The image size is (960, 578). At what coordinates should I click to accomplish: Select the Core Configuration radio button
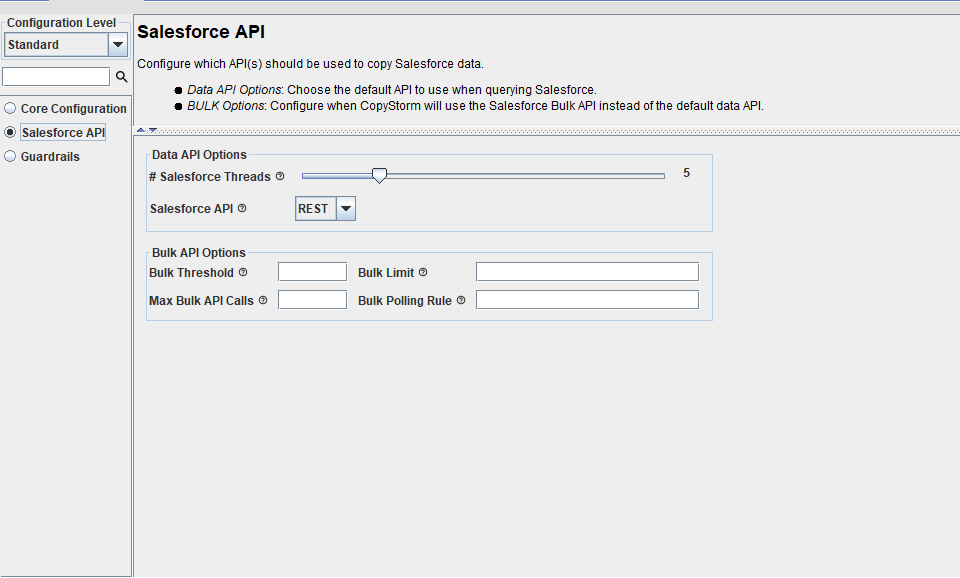click(10, 108)
